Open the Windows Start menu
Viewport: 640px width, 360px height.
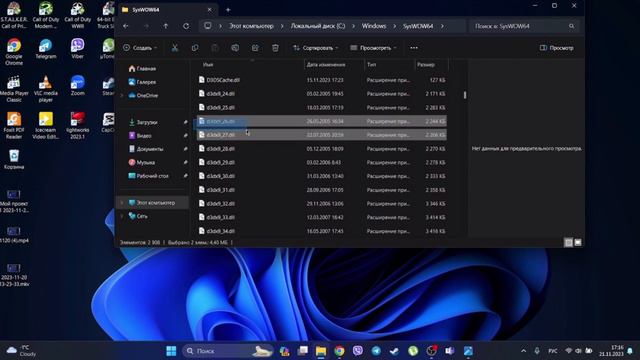171,351
